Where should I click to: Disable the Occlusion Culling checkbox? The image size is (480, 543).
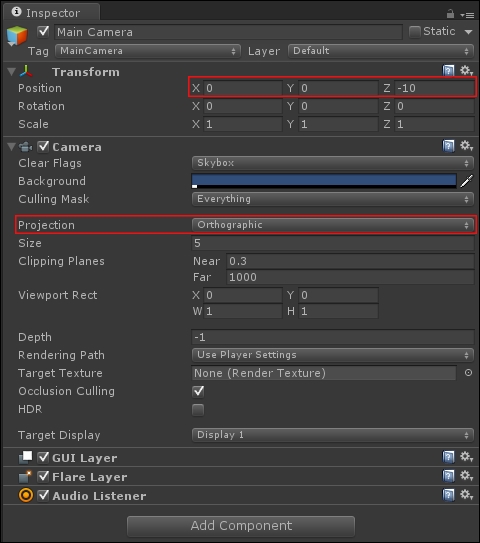click(198, 391)
